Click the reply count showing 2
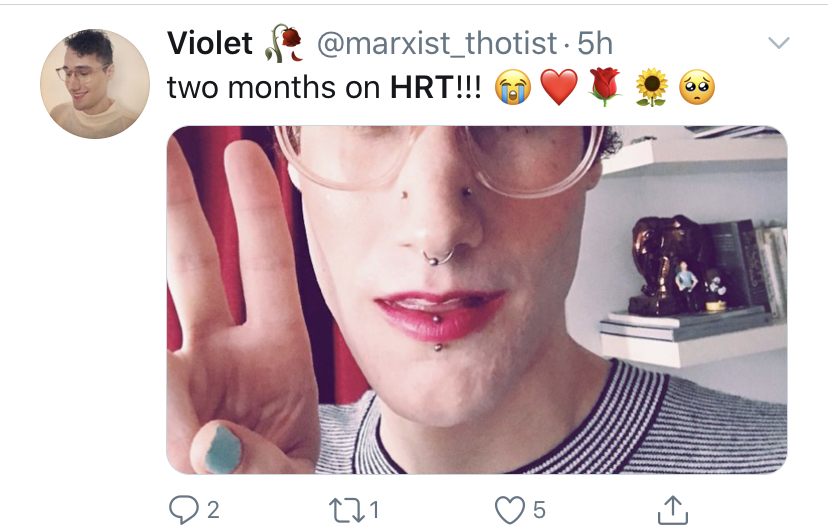 coord(213,510)
